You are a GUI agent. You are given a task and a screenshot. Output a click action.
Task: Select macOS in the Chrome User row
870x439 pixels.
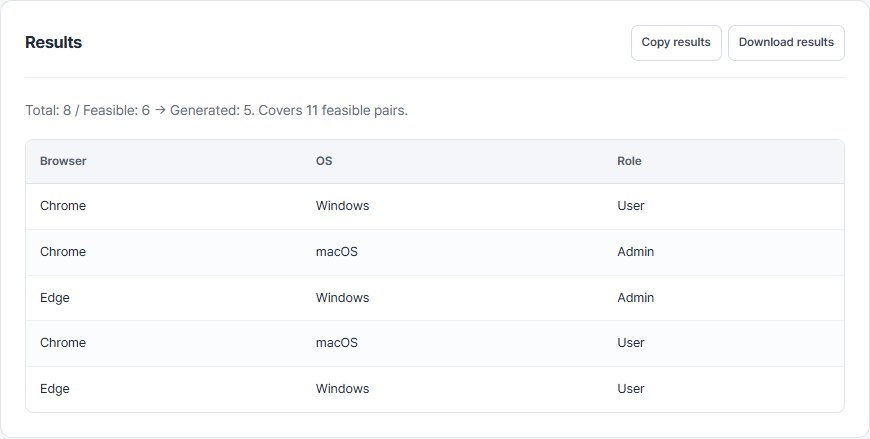point(337,343)
